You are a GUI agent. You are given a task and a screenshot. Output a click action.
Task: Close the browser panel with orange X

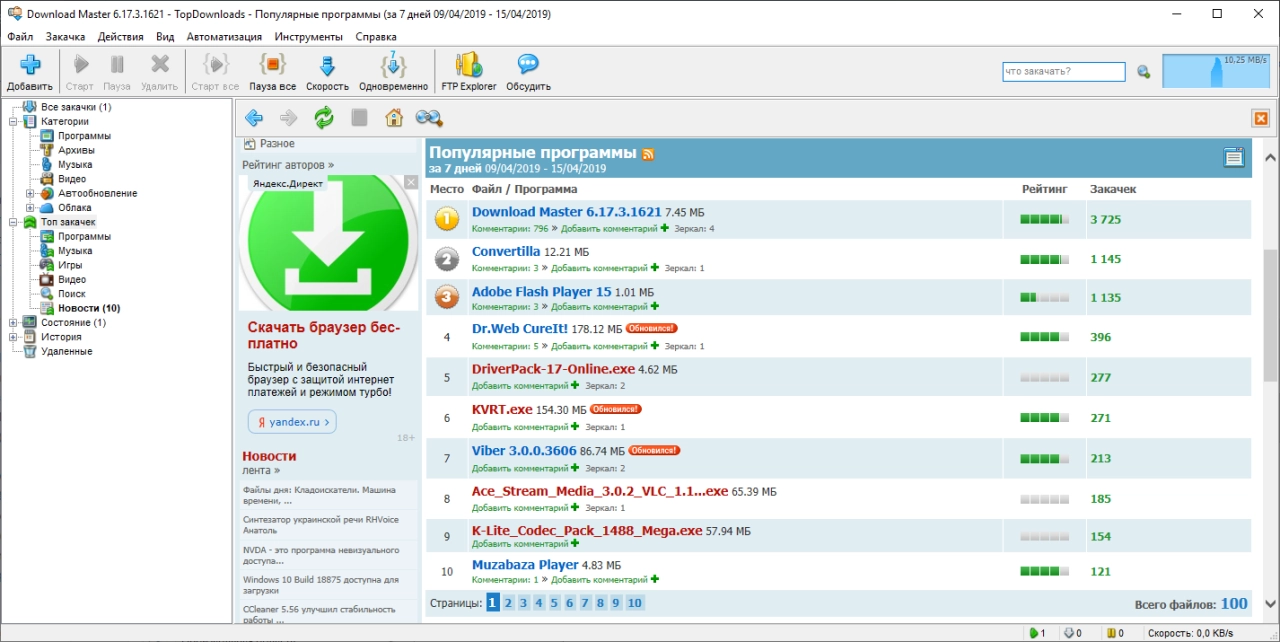(x=1260, y=118)
